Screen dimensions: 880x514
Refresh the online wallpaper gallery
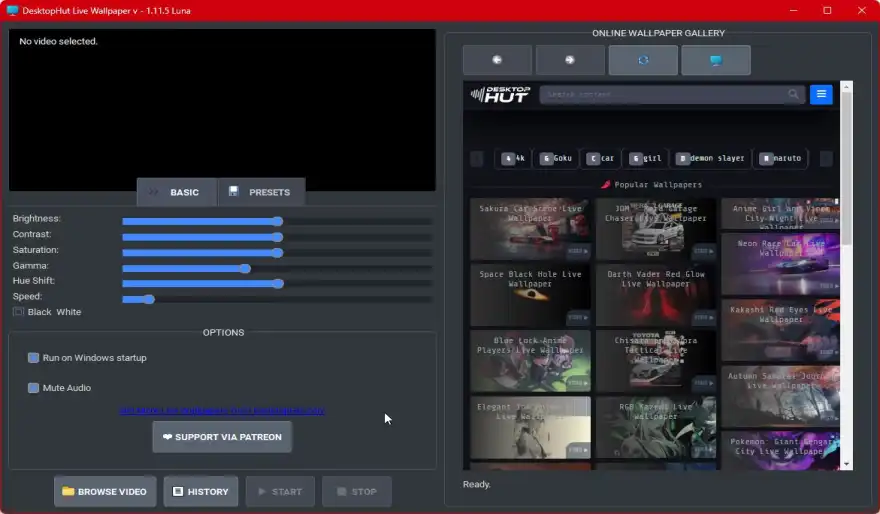643,60
